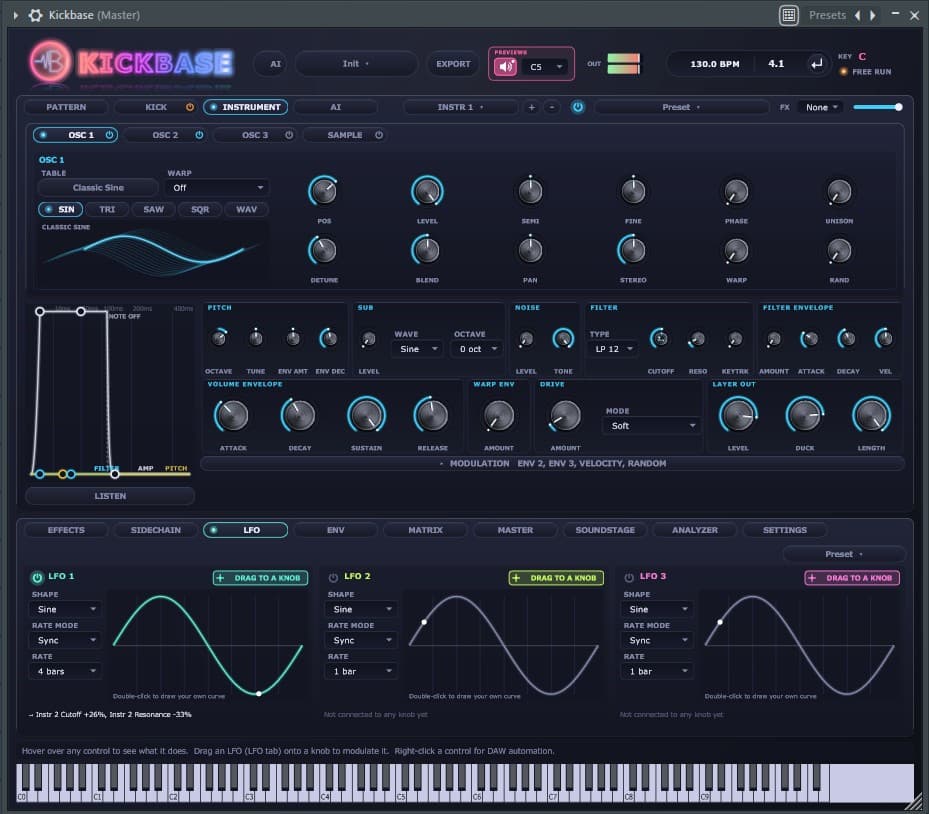
Task: Click the plugin settings gear icon
Action: [36, 15]
